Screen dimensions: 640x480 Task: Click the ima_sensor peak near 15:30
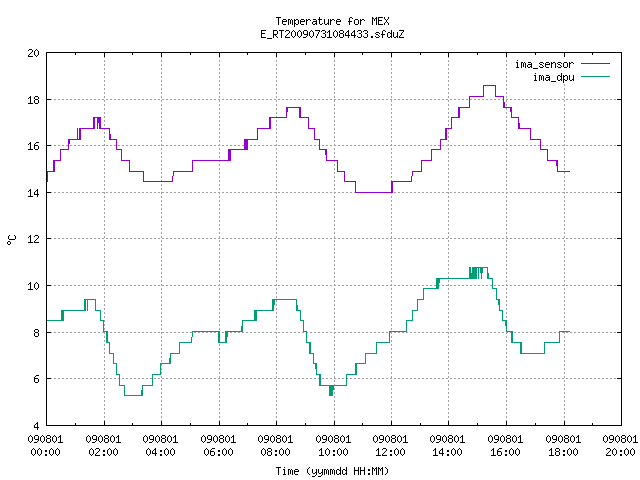tap(489, 86)
